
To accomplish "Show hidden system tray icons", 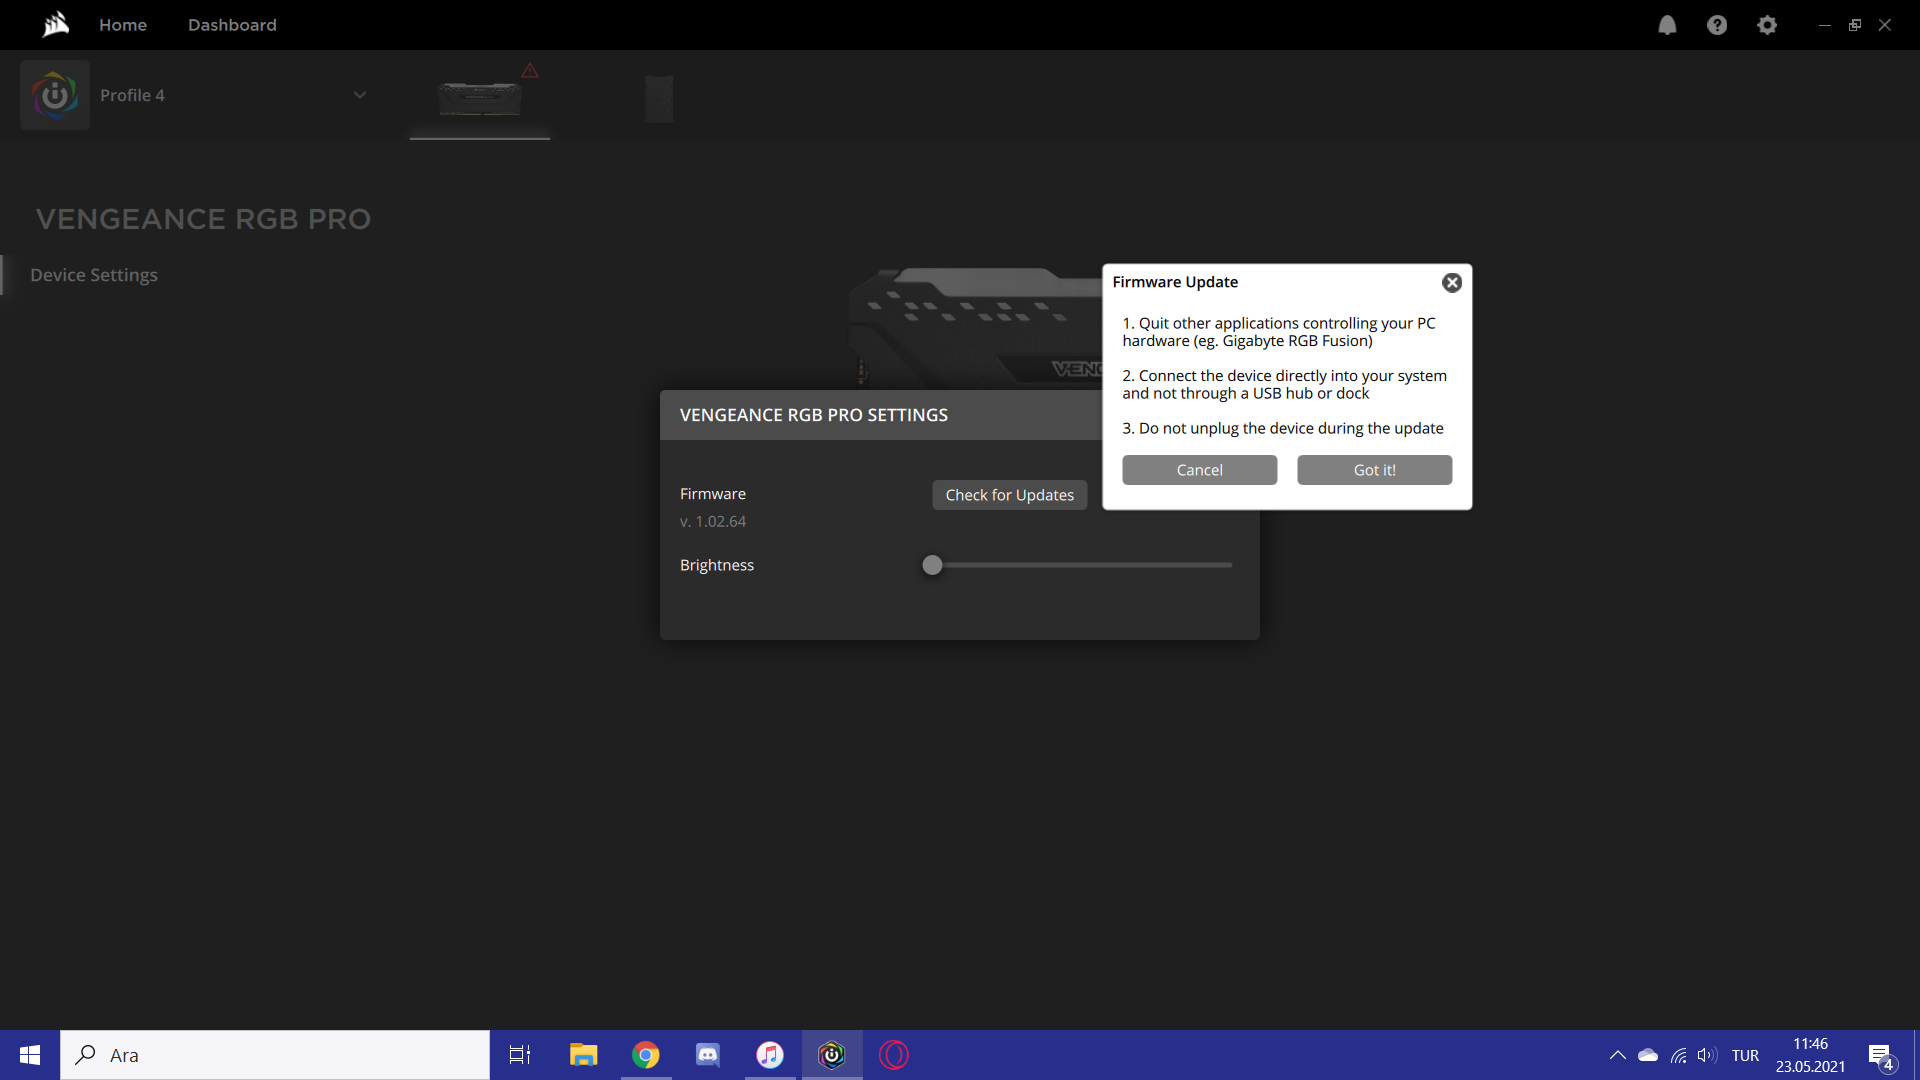I will tap(1617, 1055).
